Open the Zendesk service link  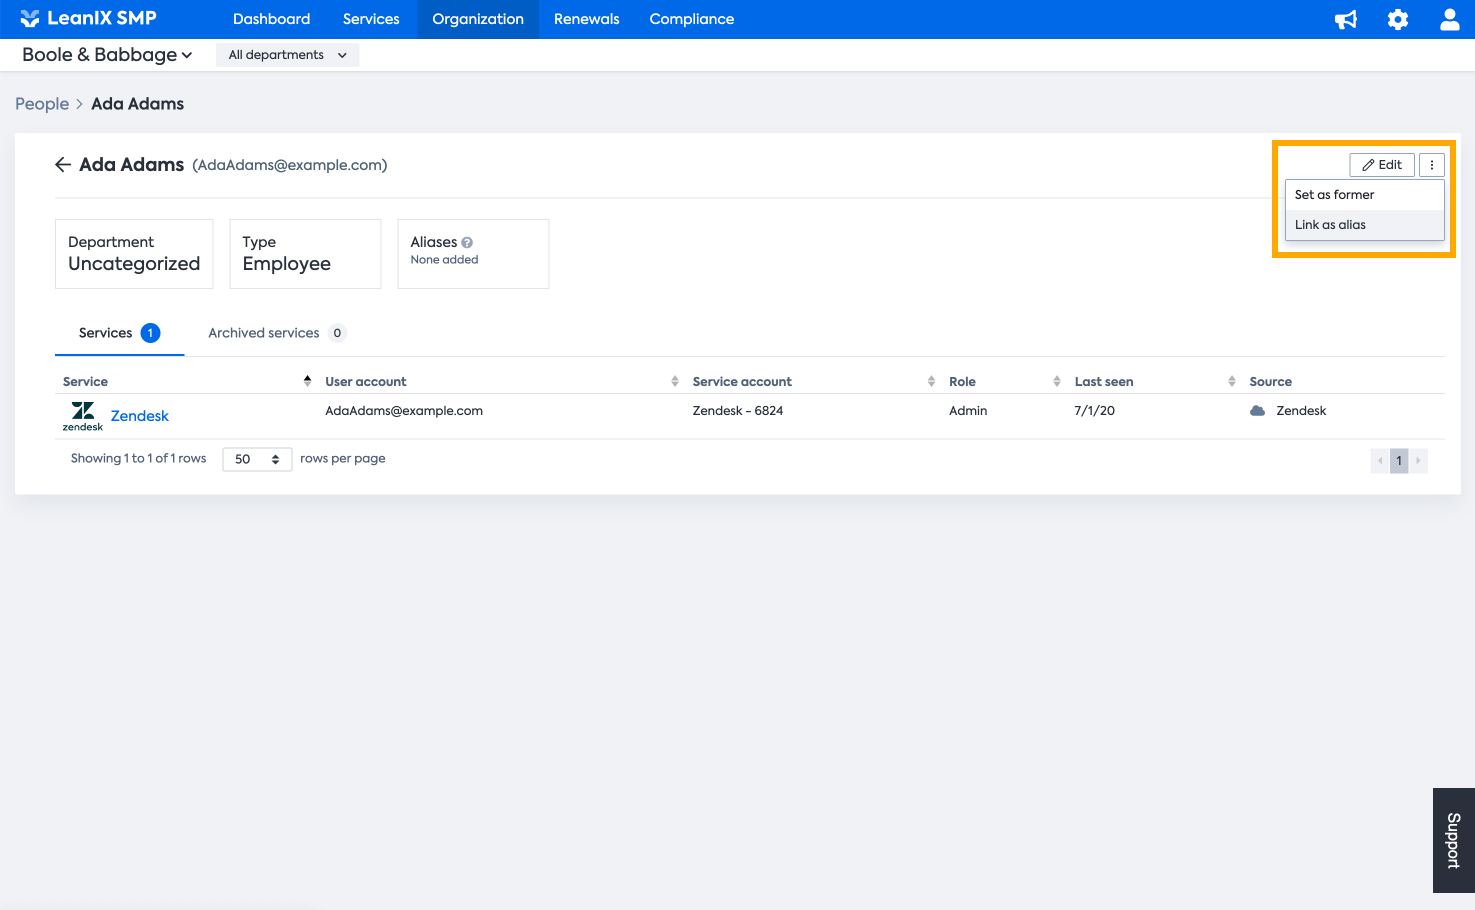coord(140,416)
